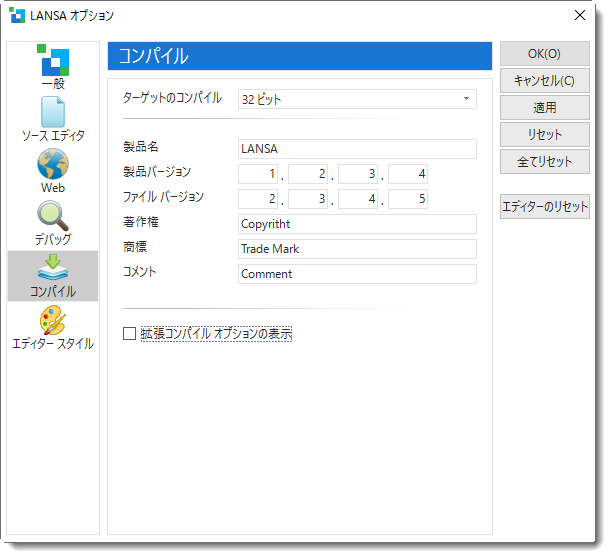Image resolution: width=611 pixels, height=558 pixels.
Task: Open the Web globe settings category
Action: point(53,171)
